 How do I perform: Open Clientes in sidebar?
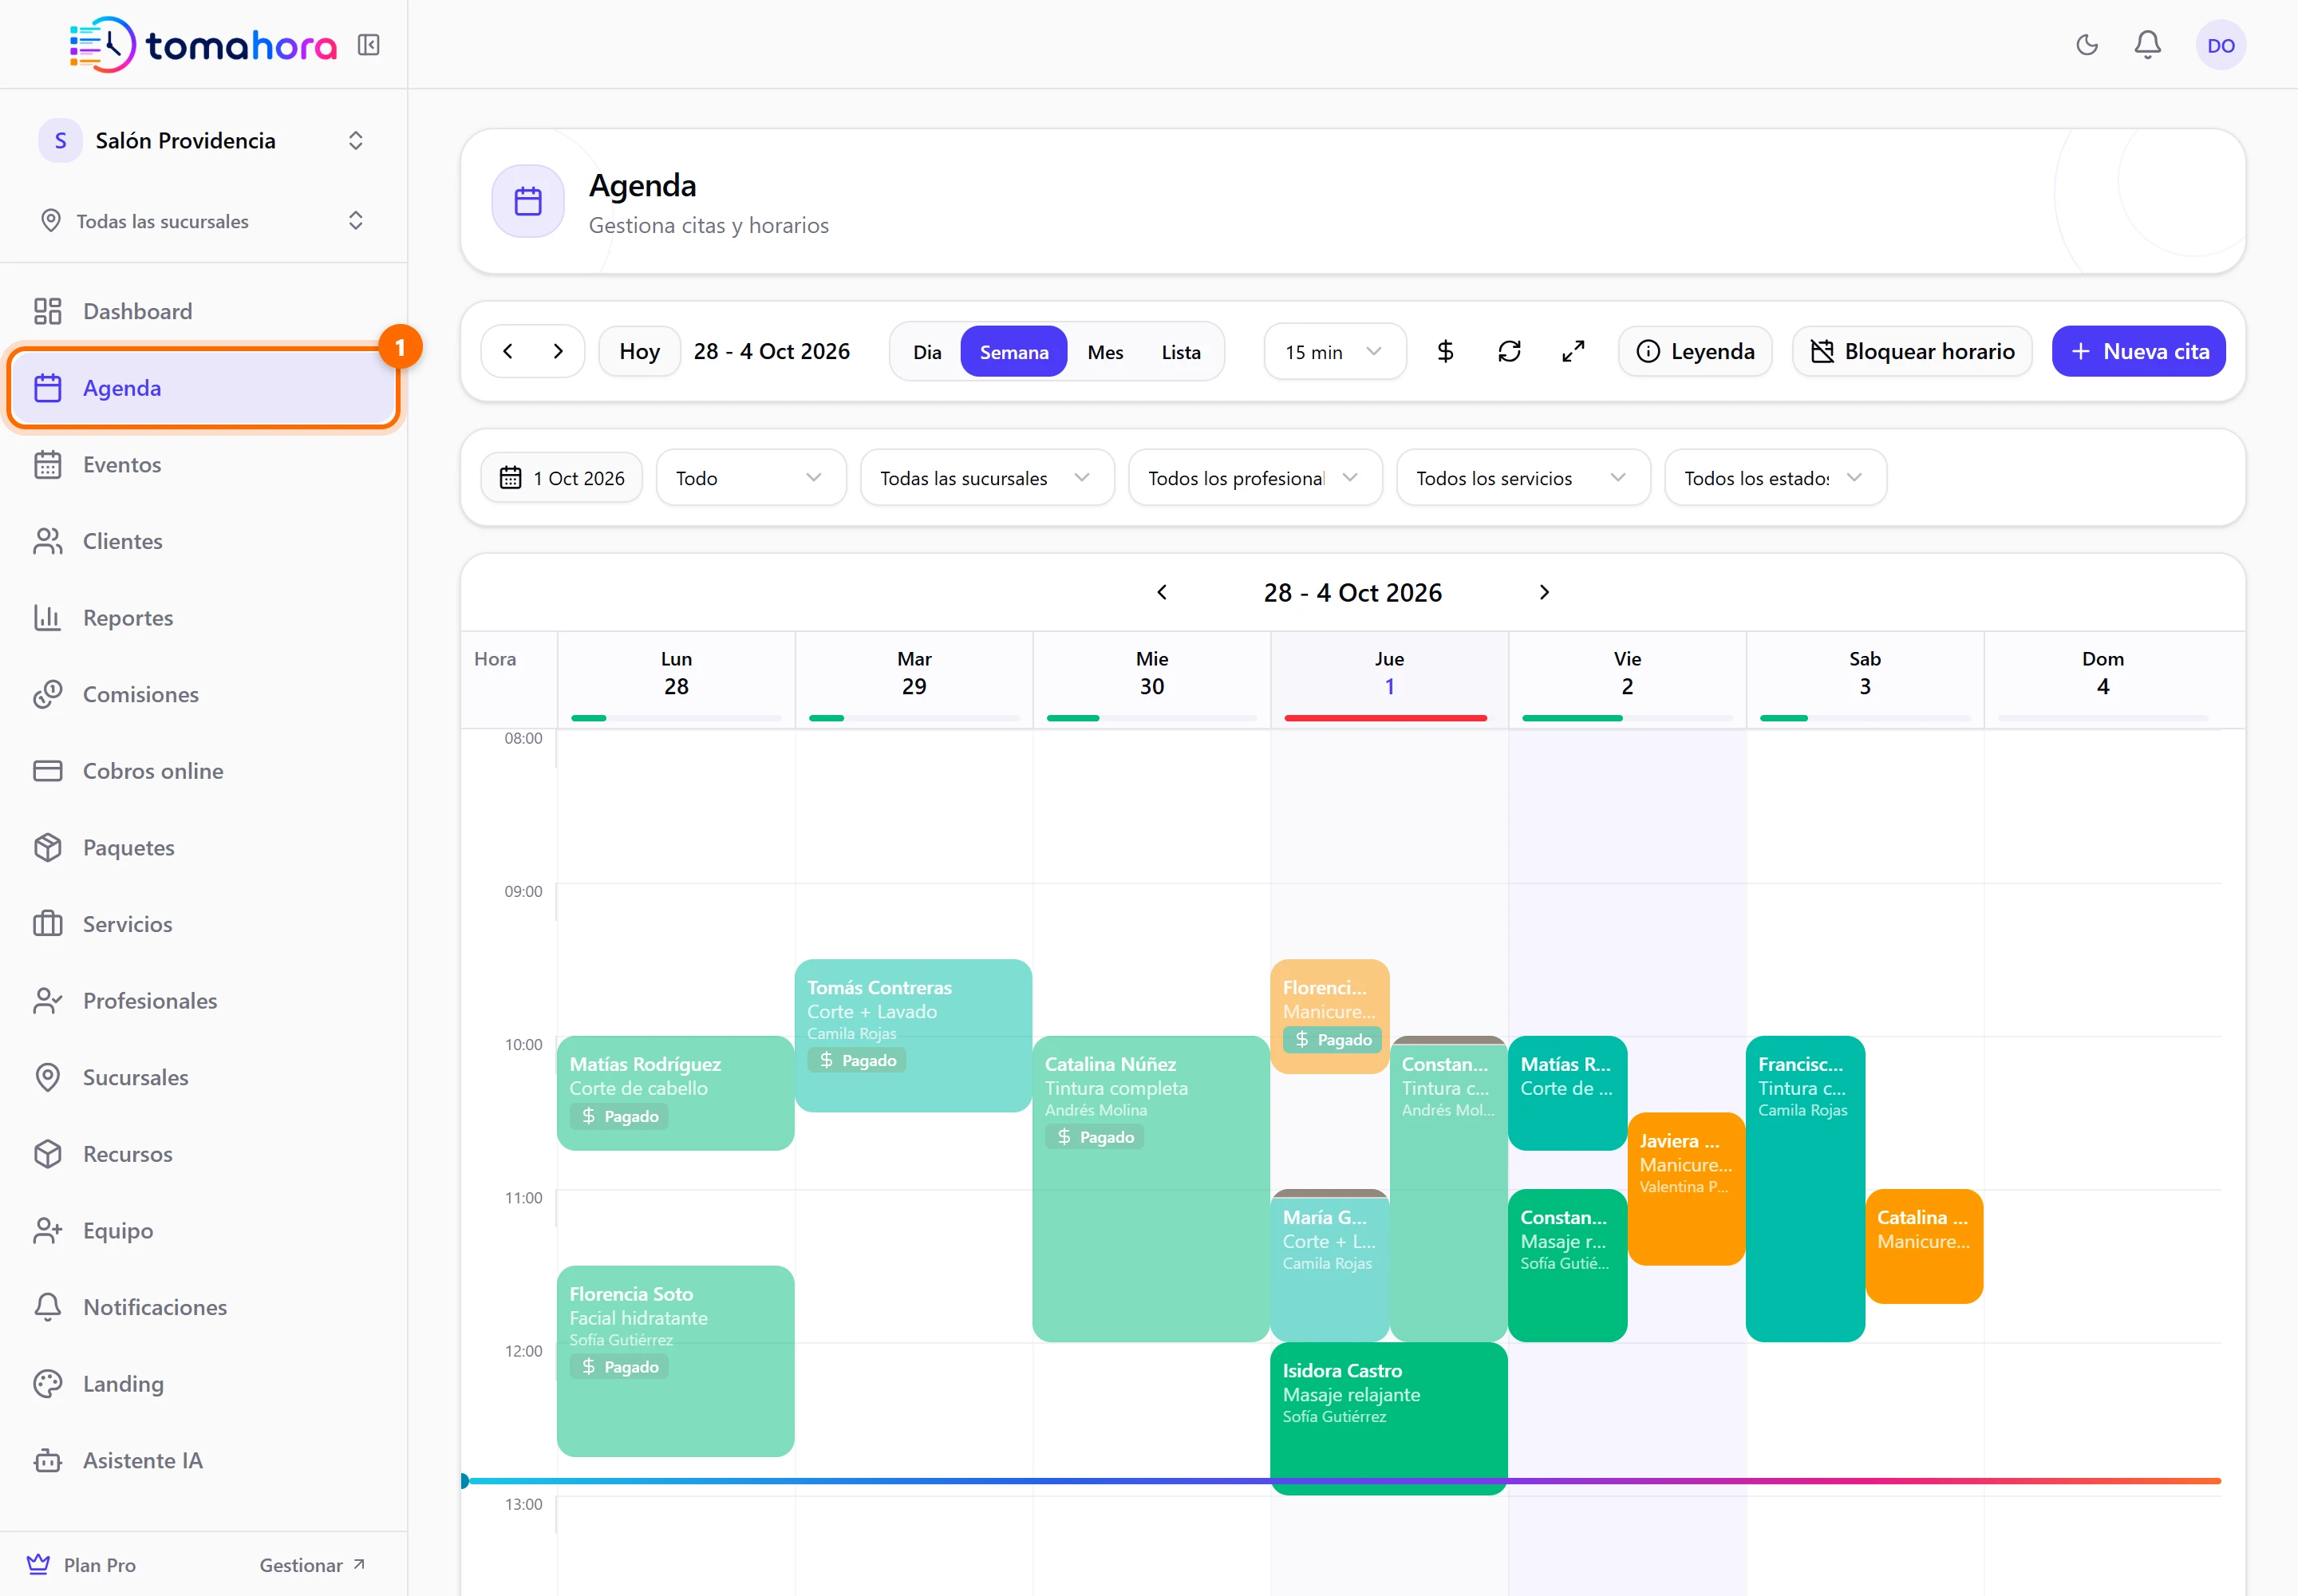204,541
